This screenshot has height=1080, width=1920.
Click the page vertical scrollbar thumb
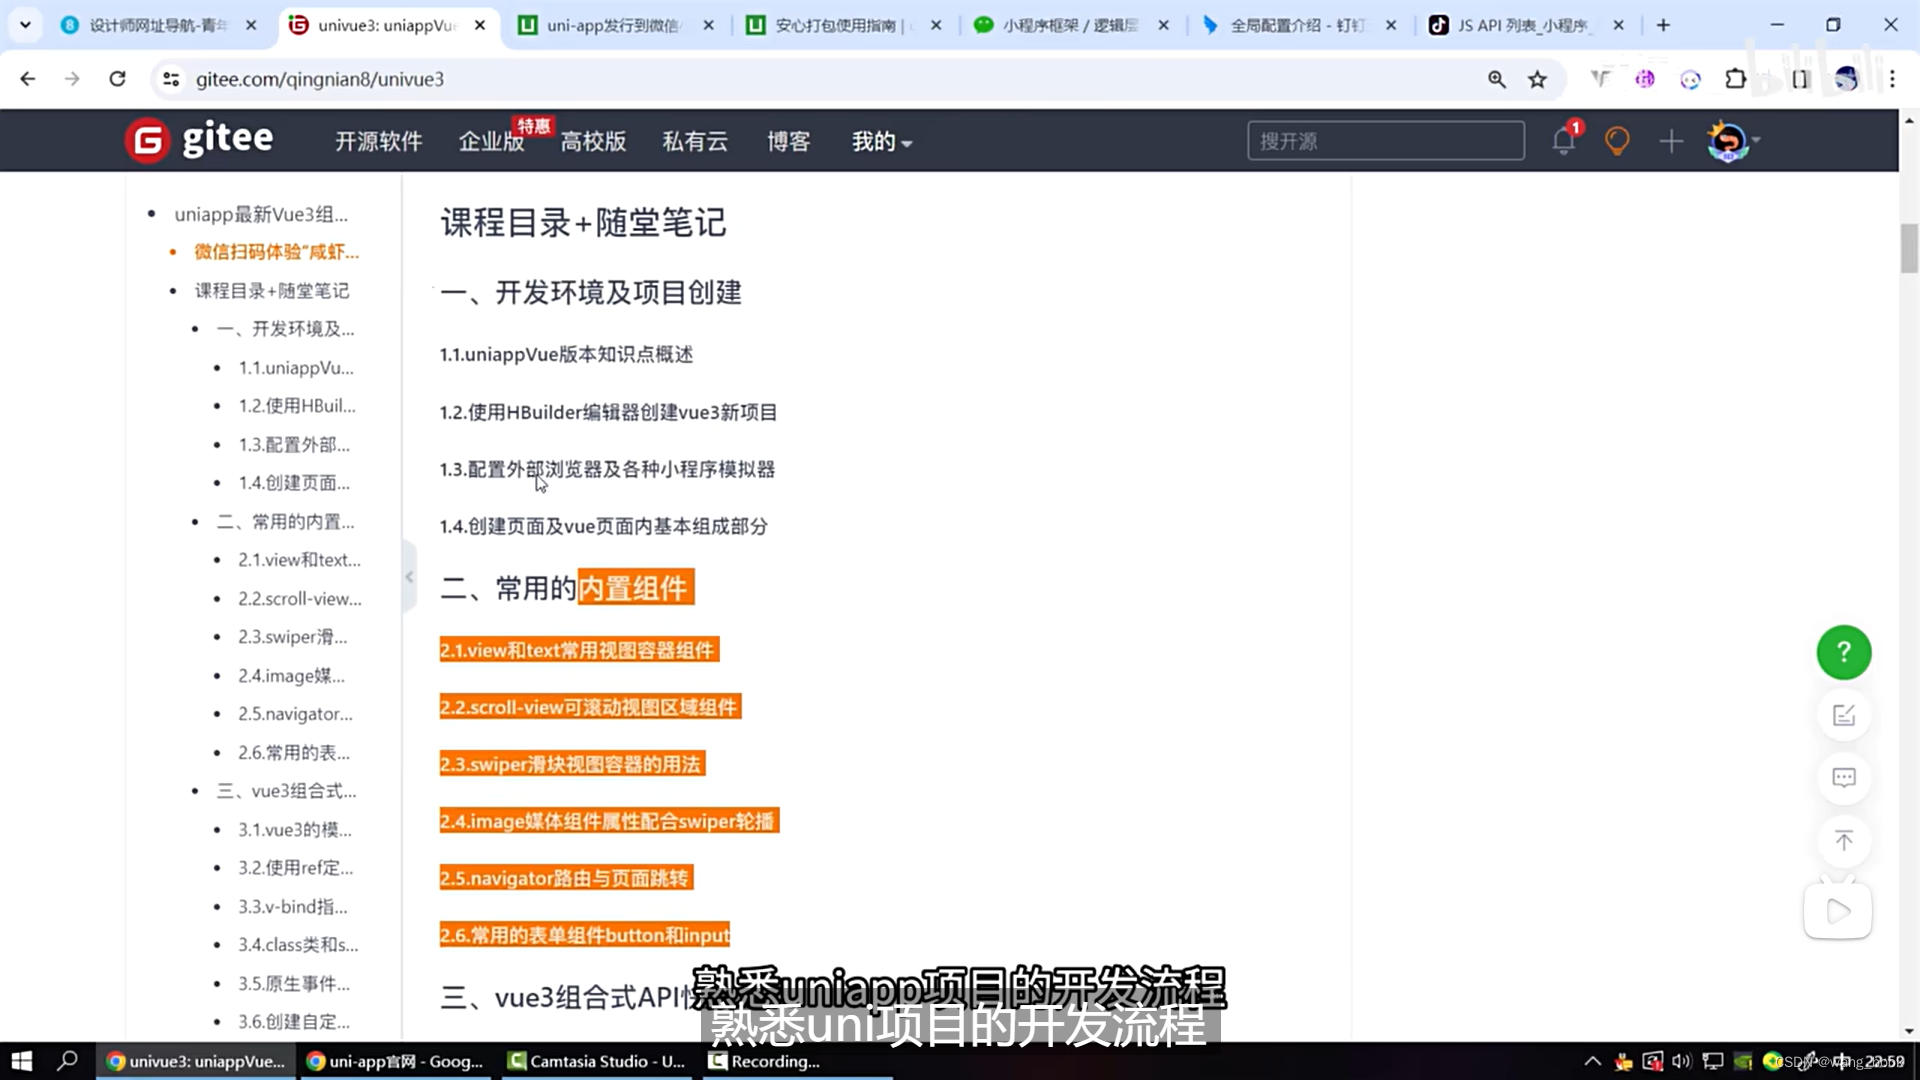pos(1909,248)
